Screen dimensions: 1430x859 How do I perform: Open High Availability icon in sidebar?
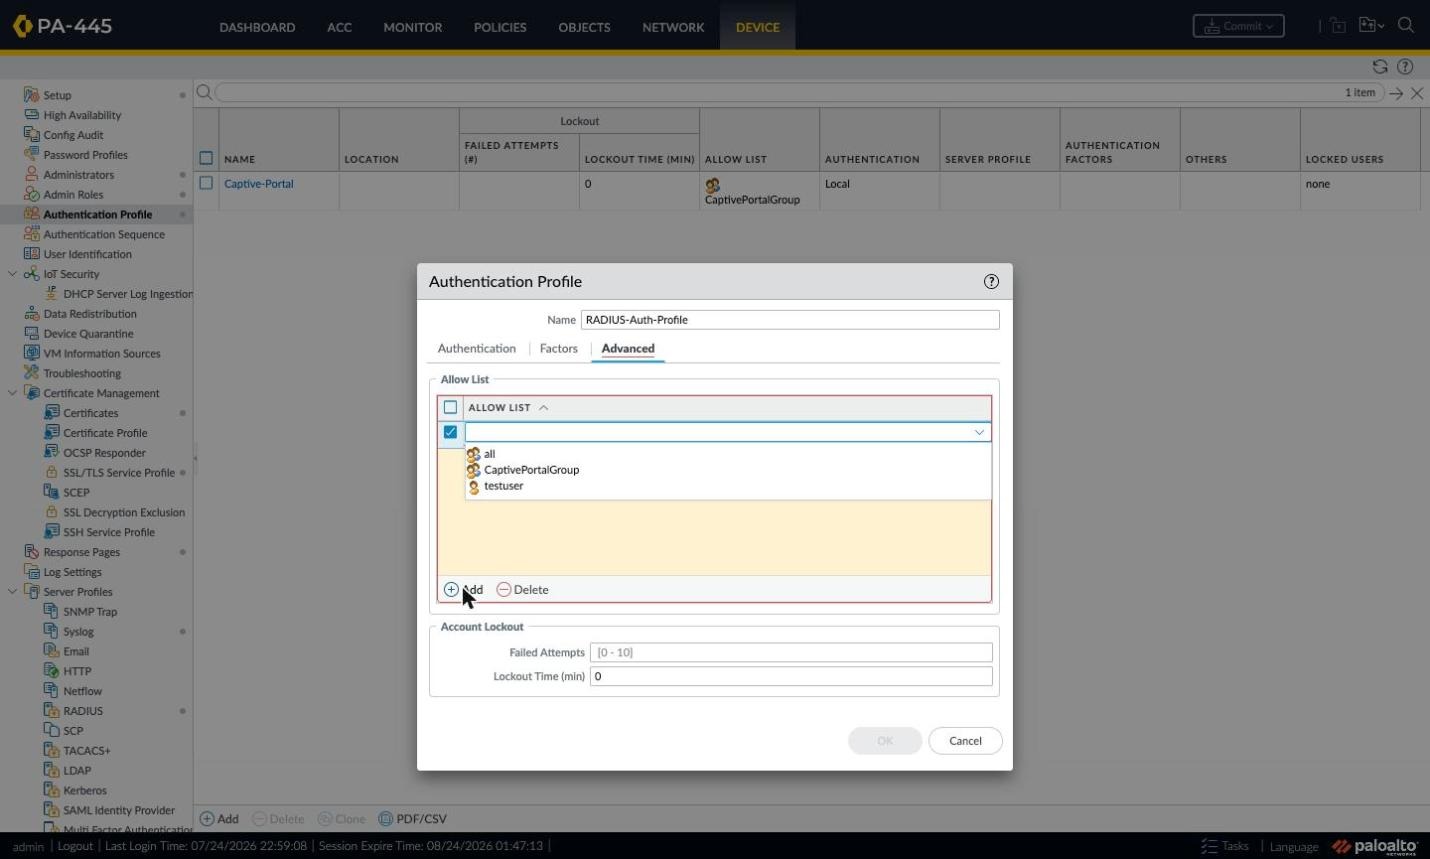point(31,115)
